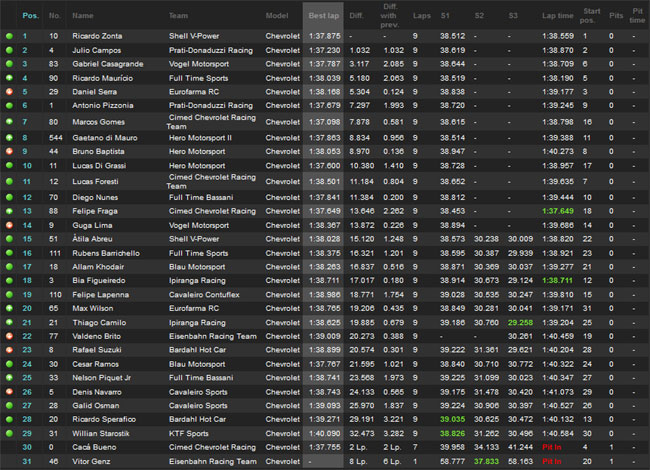Screen dimensions: 650x470
Task: Click the status indicator for Gabriel Casagrande
Action: (9, 64)
